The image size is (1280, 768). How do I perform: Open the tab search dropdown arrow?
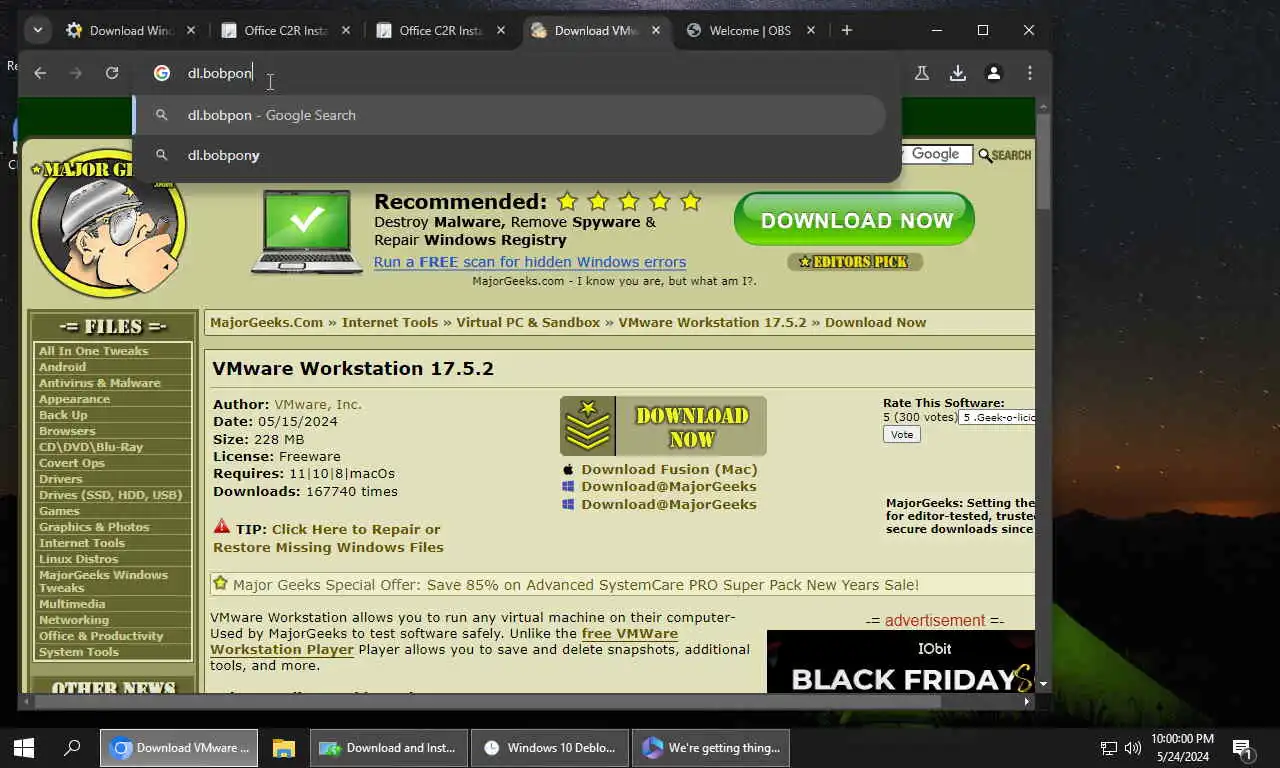(37, 30)
